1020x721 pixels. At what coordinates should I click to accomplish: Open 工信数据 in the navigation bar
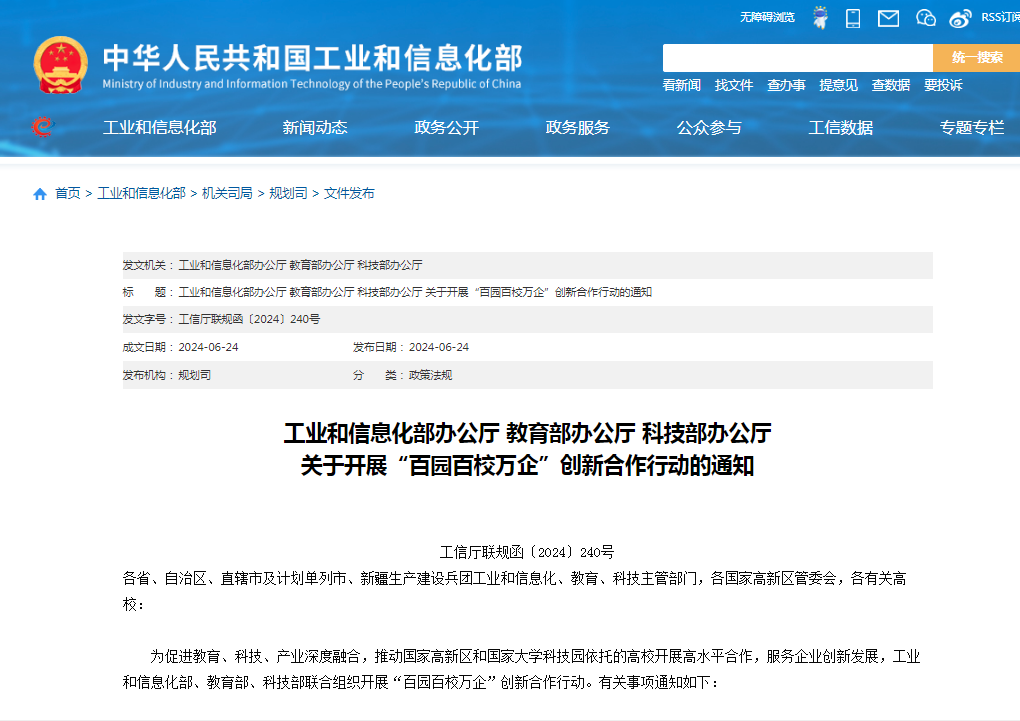click(840, 127)
